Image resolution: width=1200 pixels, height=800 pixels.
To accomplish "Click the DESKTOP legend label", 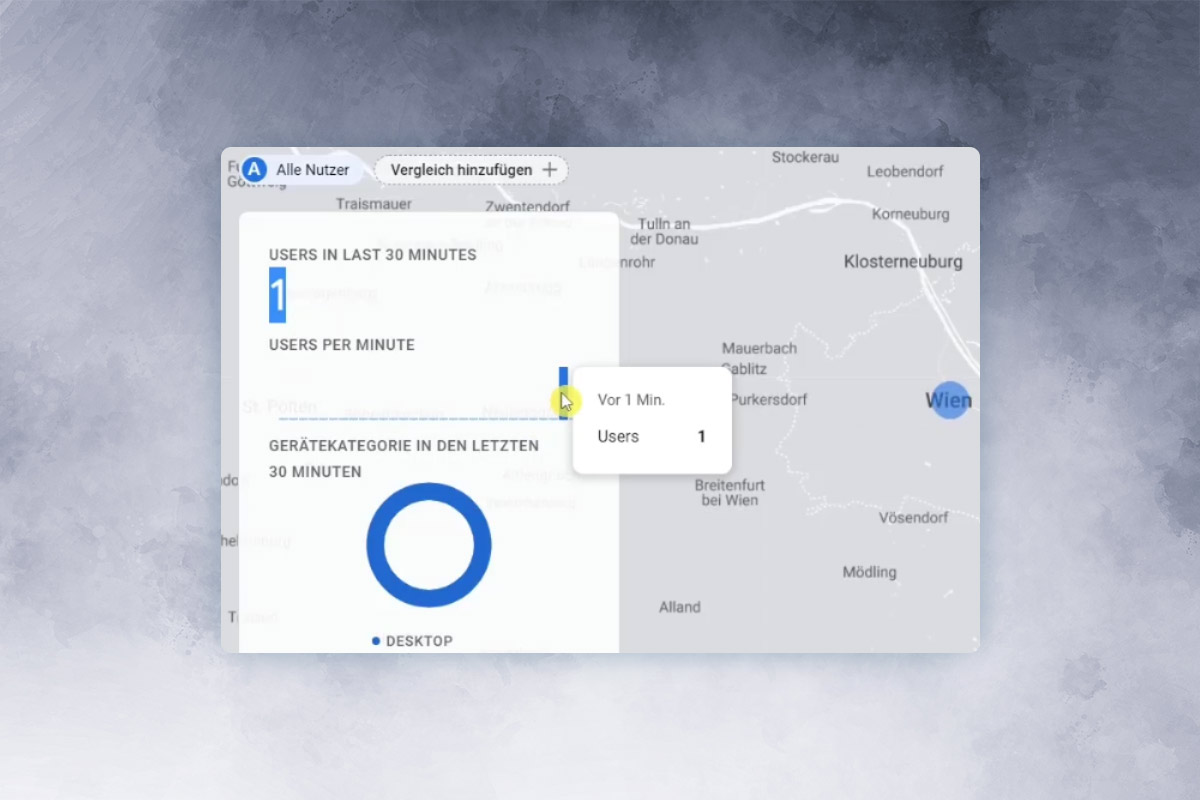I will tap(419, 641).
